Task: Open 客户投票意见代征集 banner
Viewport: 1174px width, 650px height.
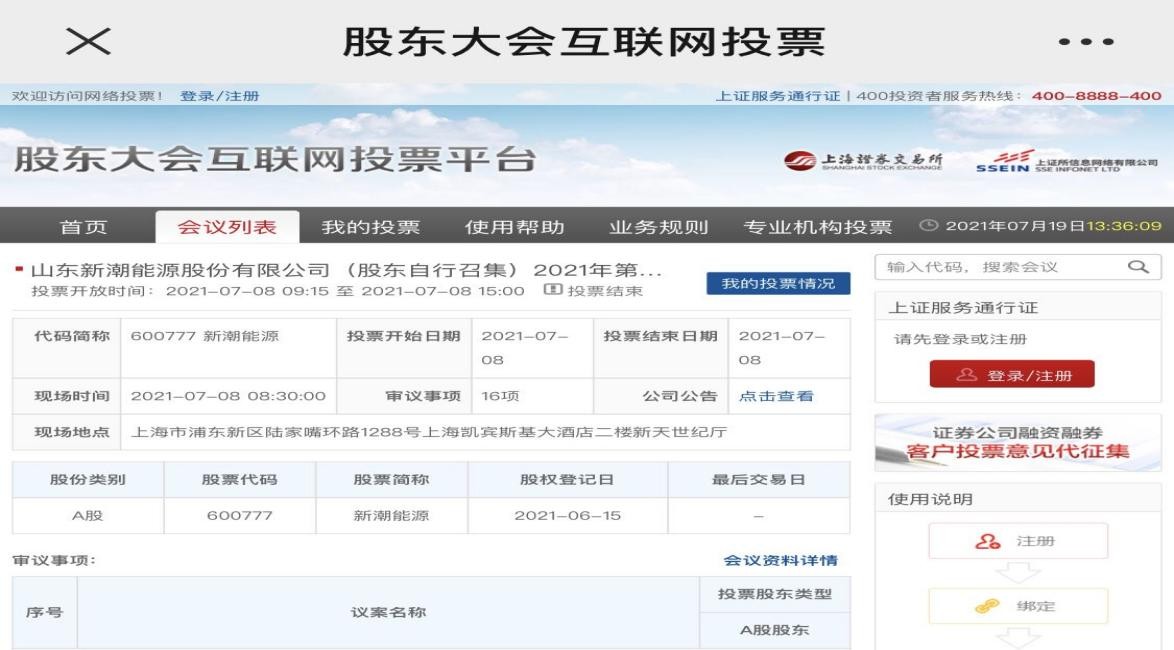Action: click(x=1018, y=442)
